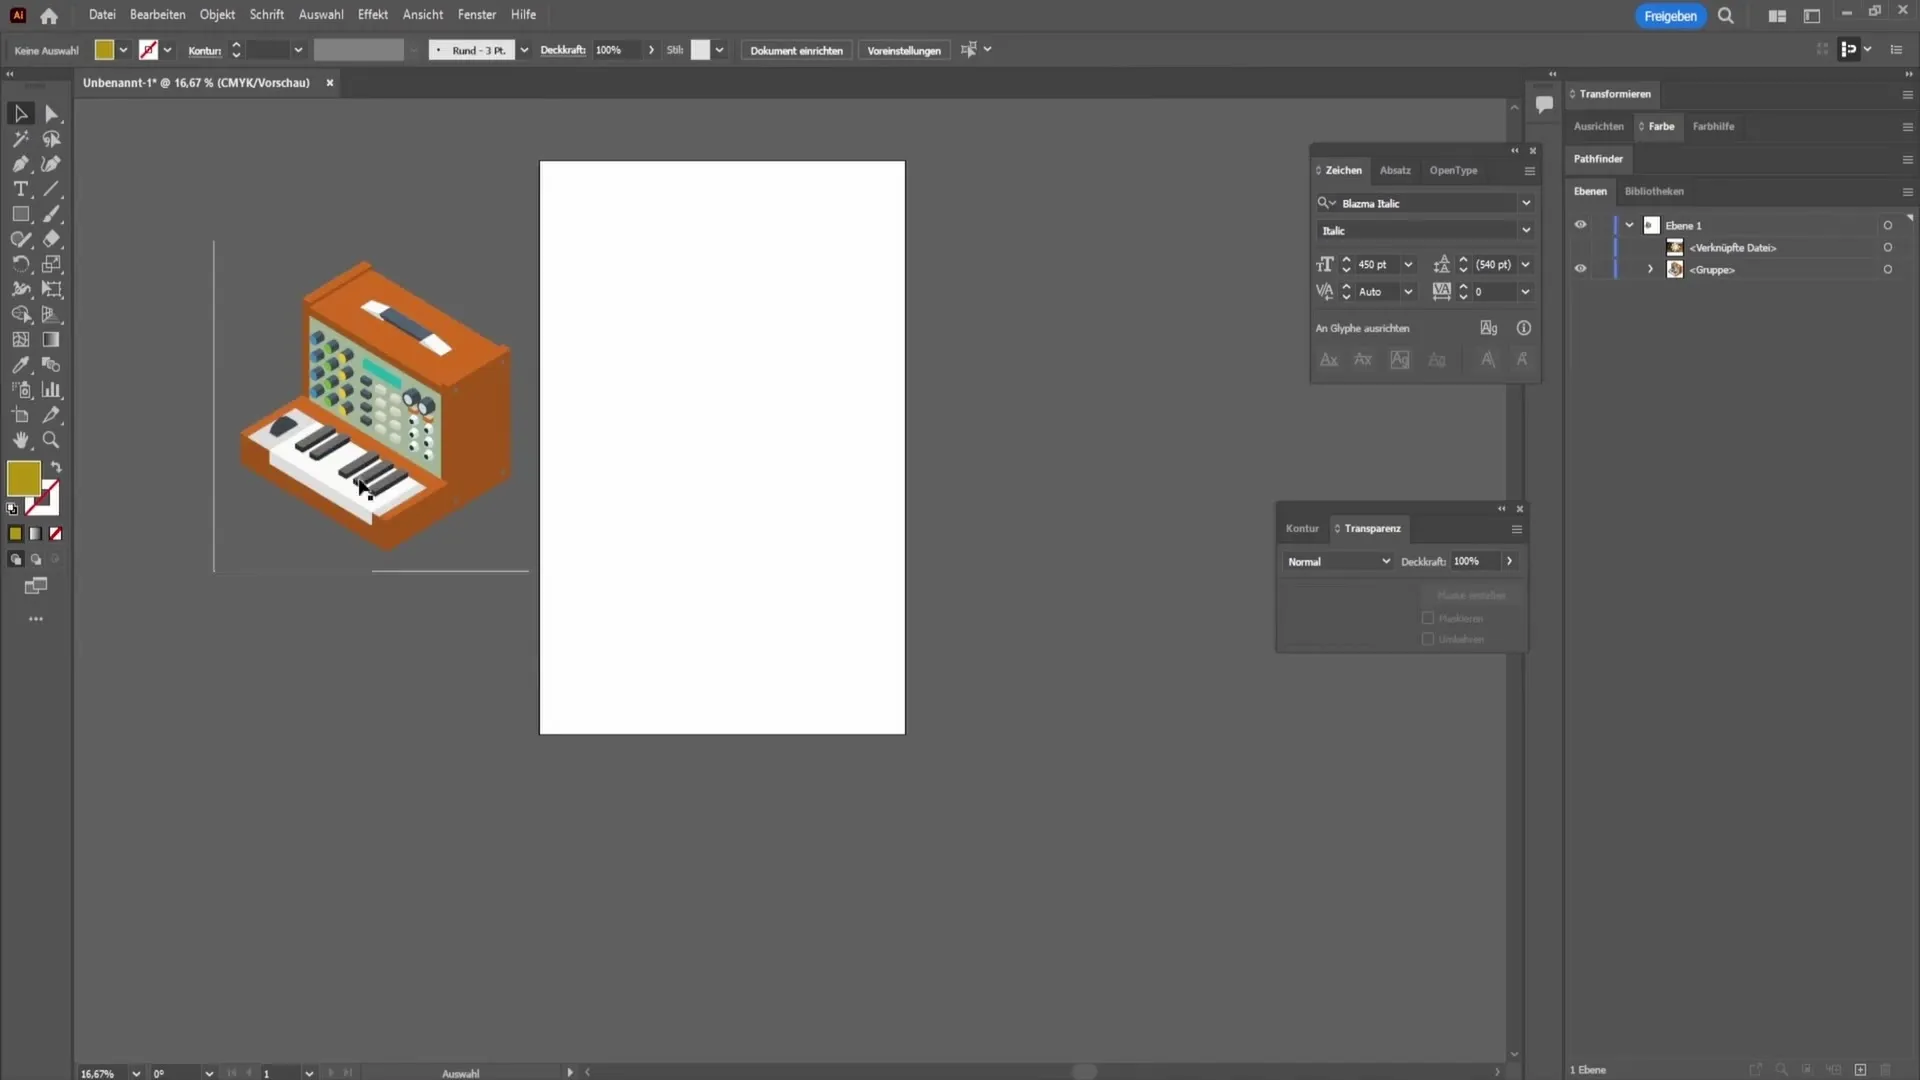Open zoom level dropdown 16,67%
The width and height of the screenshot is (1920, 1080).
(136, 1073)
